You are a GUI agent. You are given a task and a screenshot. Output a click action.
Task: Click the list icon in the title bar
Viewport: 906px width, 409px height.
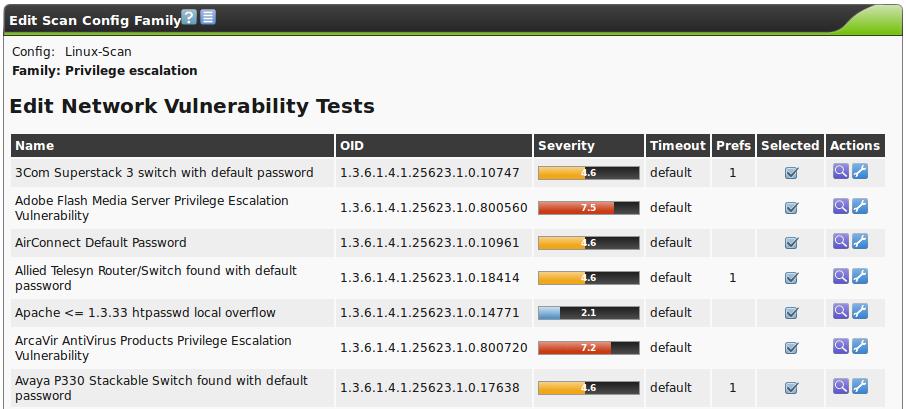[x=208, y=18]
